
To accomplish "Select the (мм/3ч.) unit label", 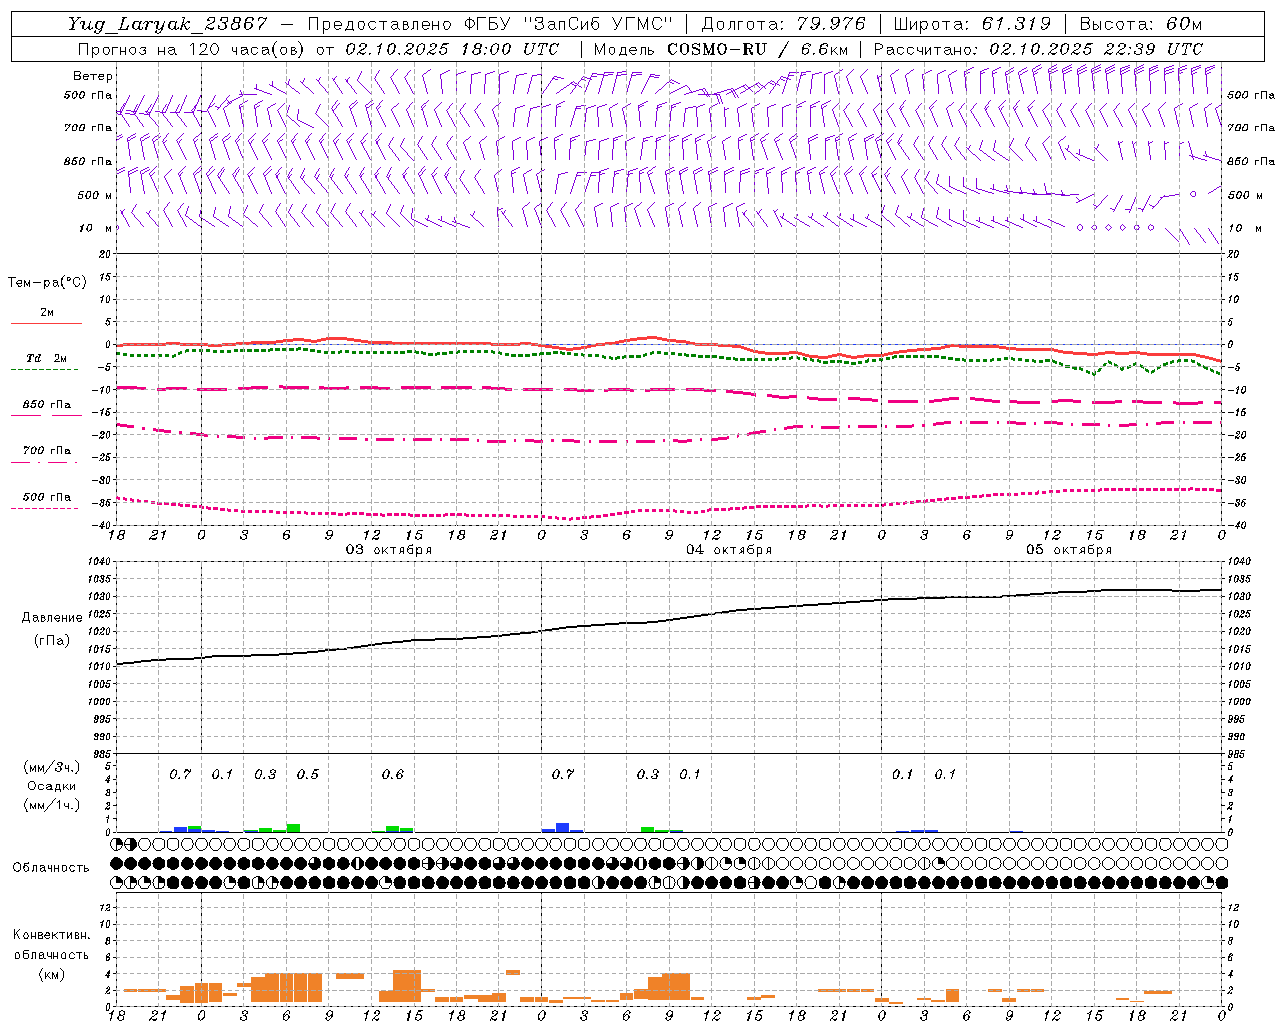I will 51,767.
